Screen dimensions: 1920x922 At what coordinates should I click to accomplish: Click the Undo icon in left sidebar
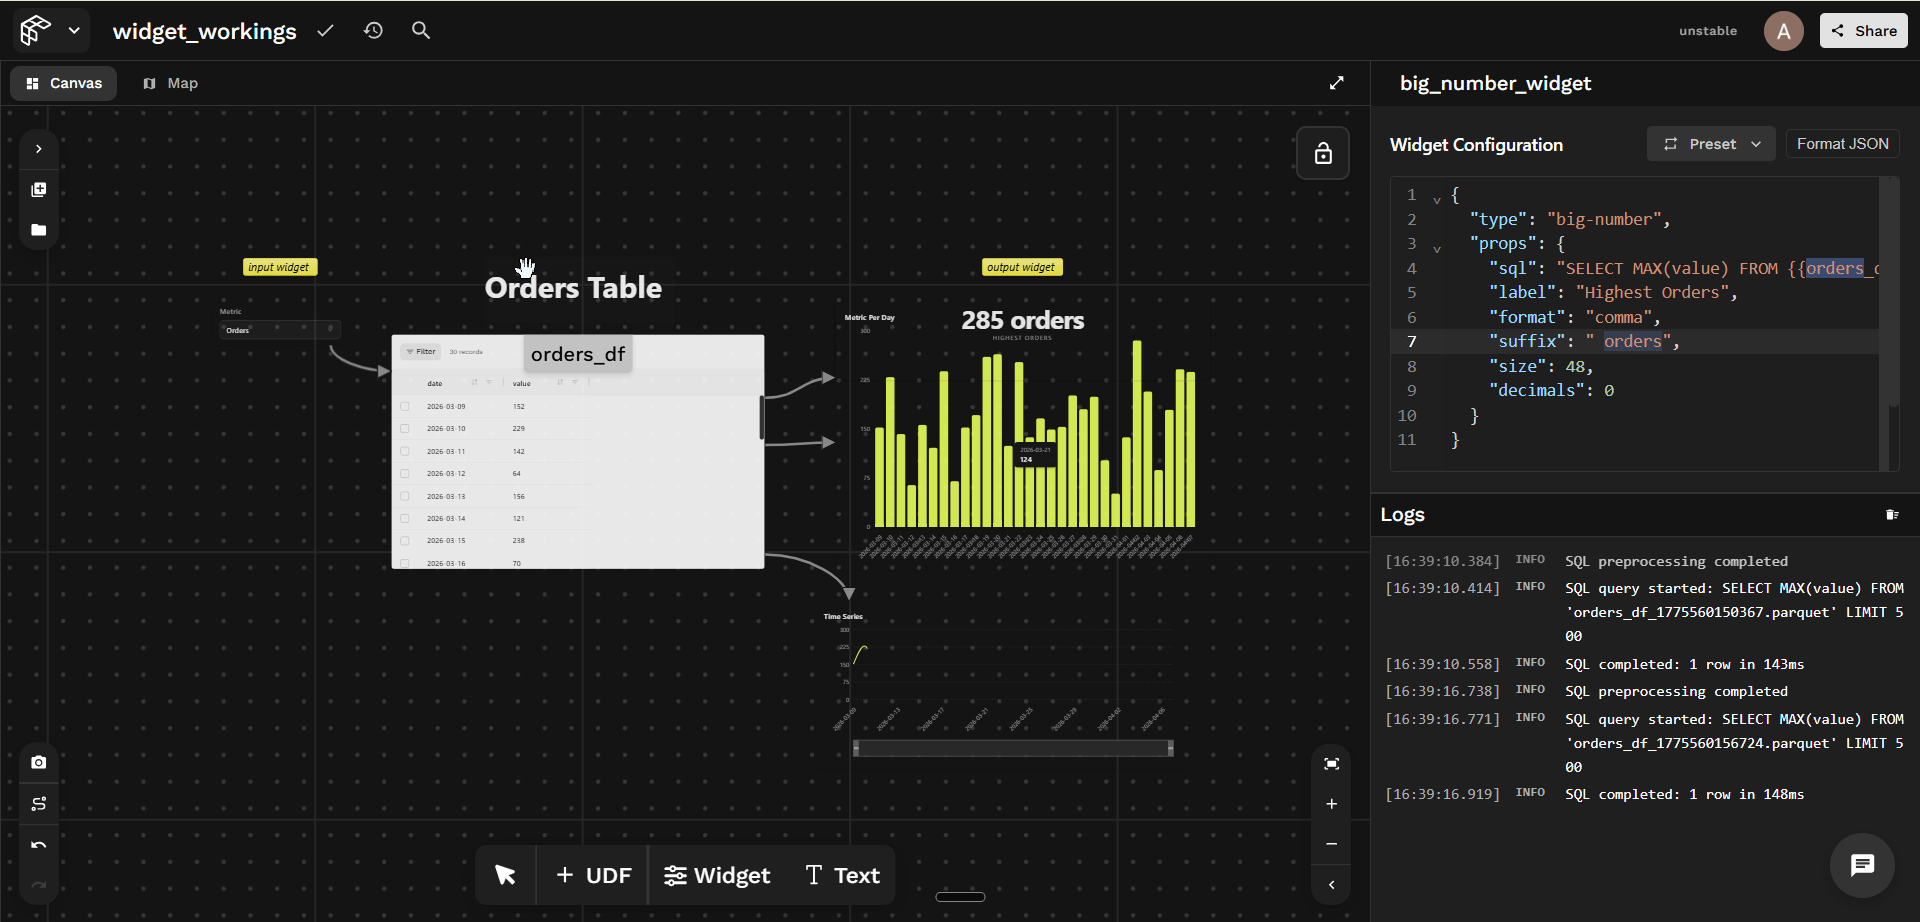pyautogui.click(x=38, y=844)
